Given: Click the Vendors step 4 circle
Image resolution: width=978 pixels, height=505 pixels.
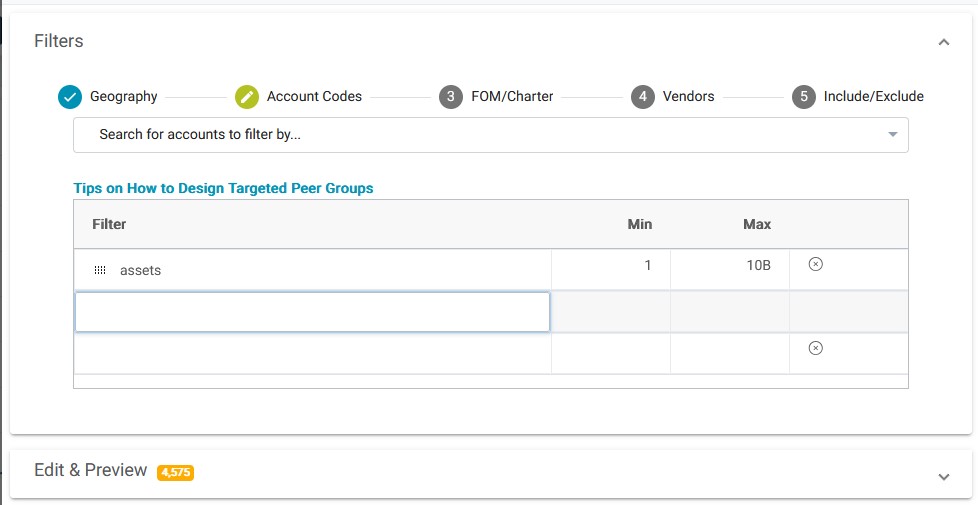Looking at the screenshot, I should pos(643,97).
